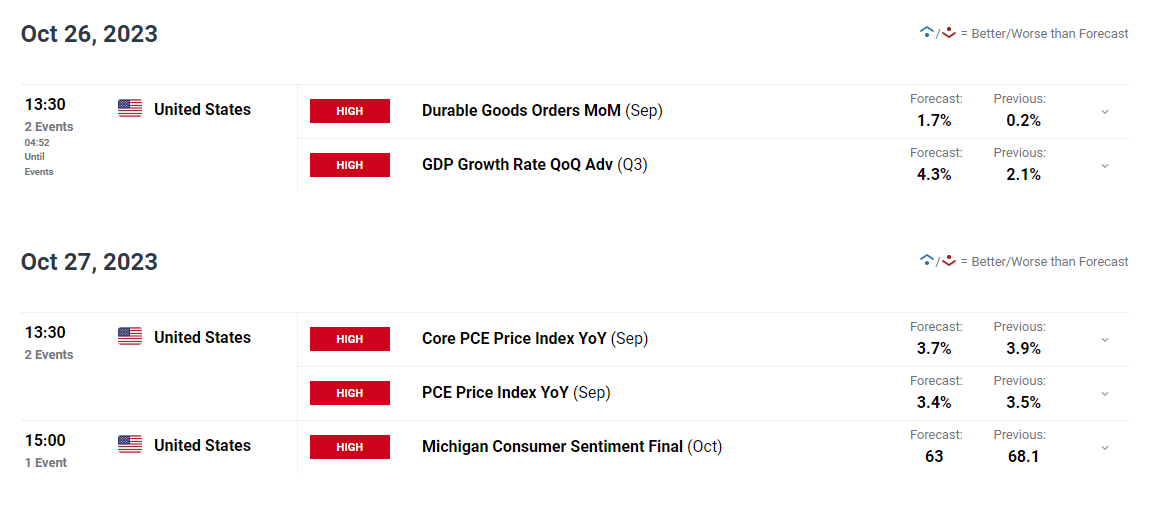Expand Durable Goods Orders MoM details chevron
The height and width of the screenshot is (520, 1172).
pos(1105,112)
